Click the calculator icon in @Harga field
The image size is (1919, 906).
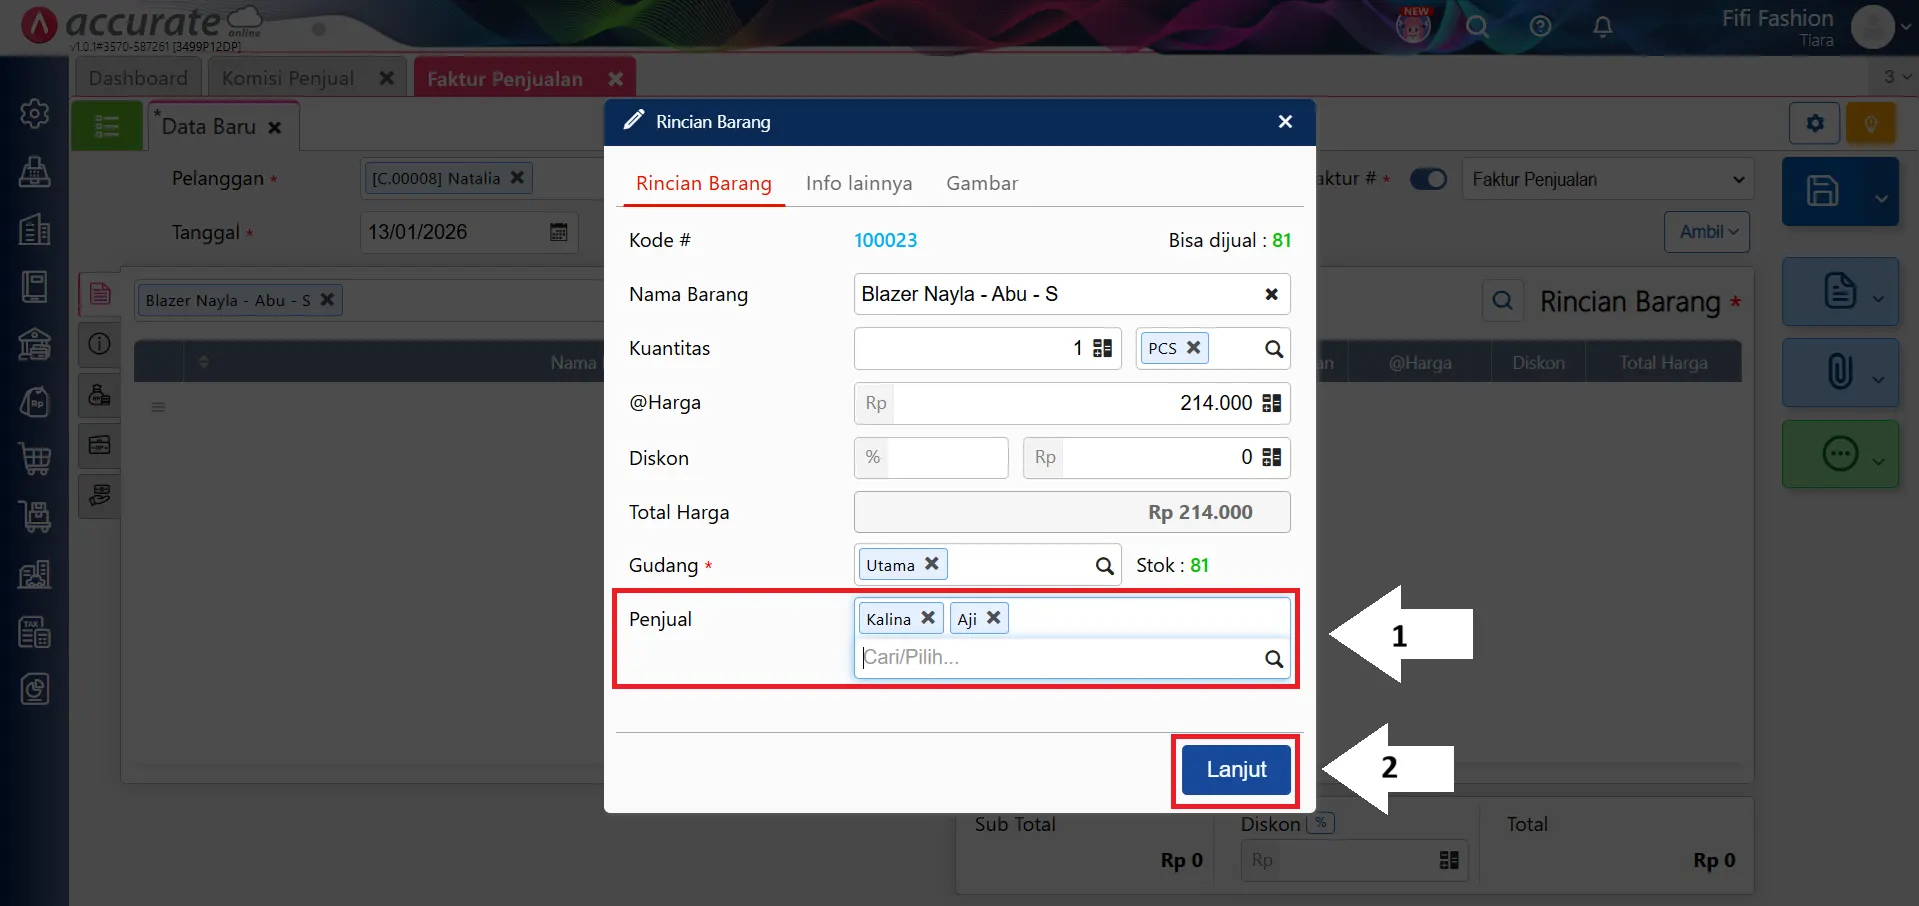pyautogui.click(x=1271, y=403)
